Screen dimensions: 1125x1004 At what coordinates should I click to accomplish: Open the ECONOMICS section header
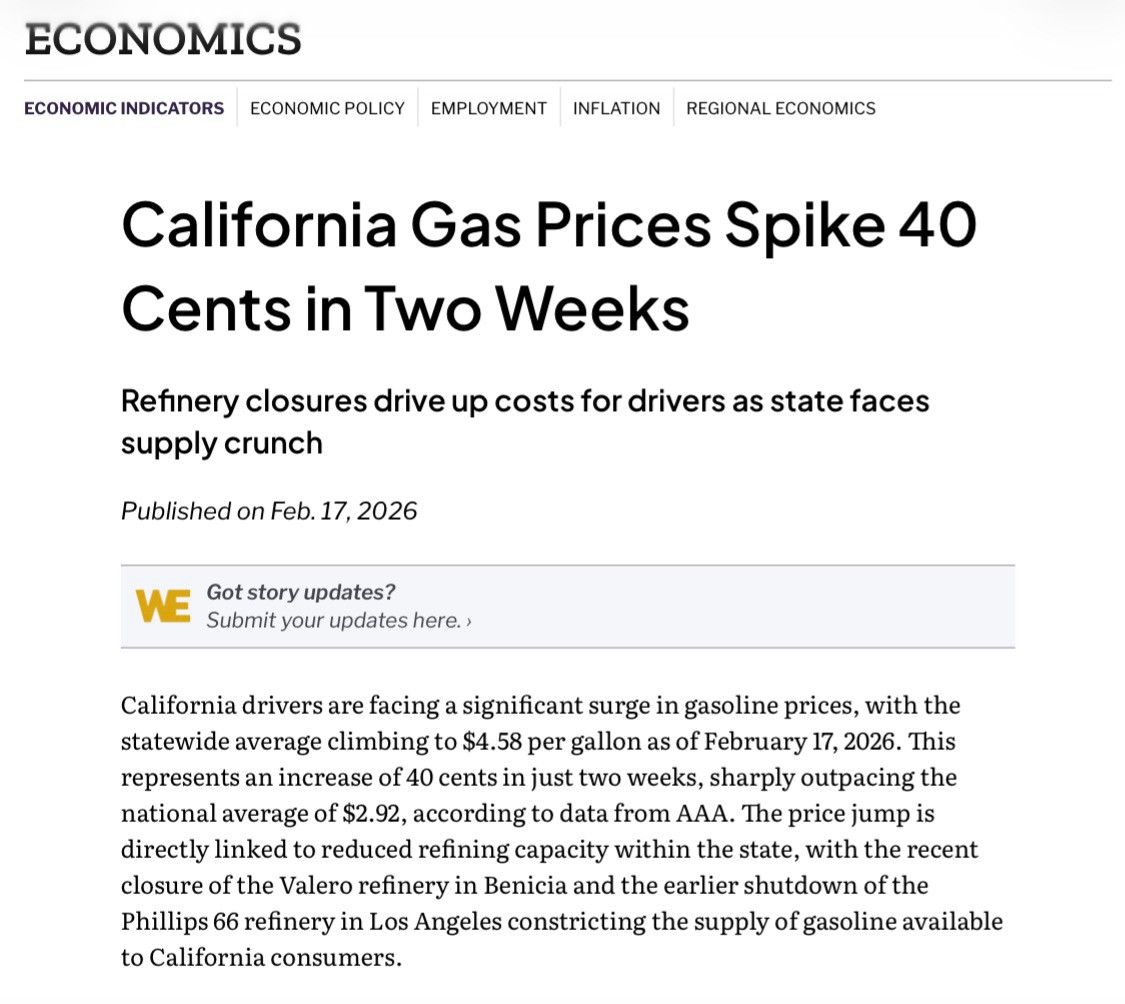163,39
